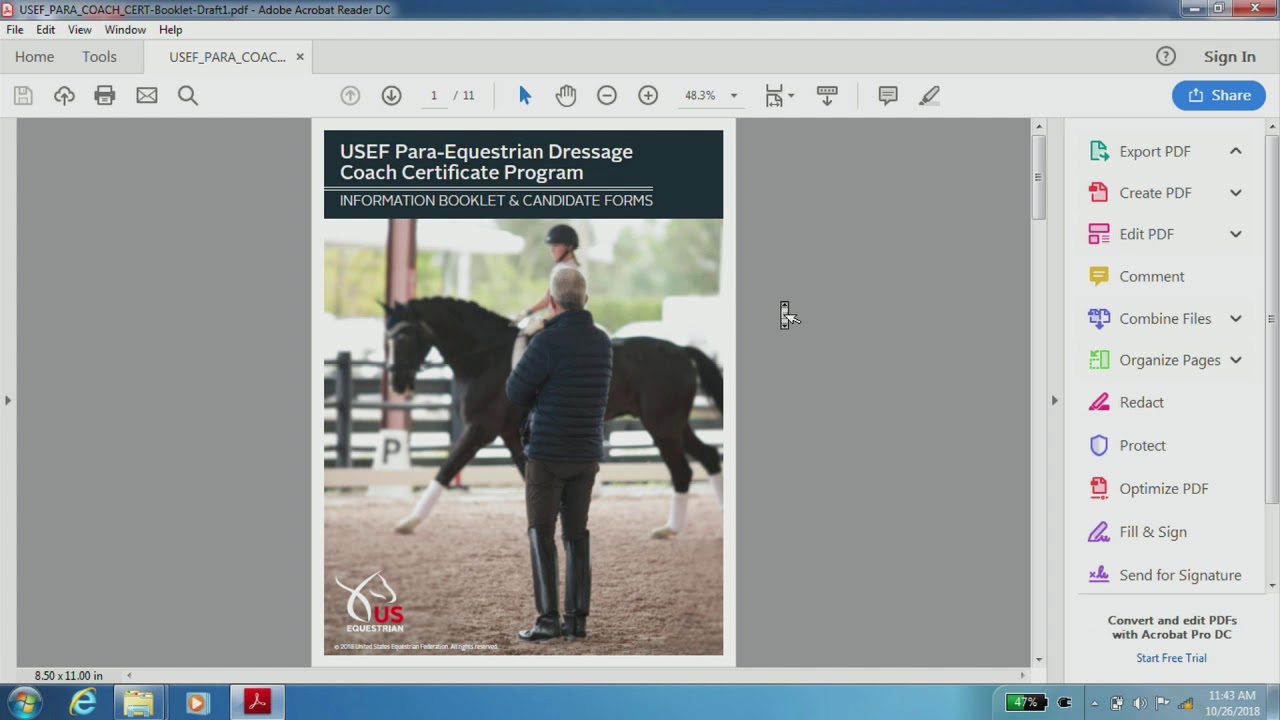The image size is (1280, 720).
Task: Open the Find text magnifier icon
Action: (x=188, y=95)
